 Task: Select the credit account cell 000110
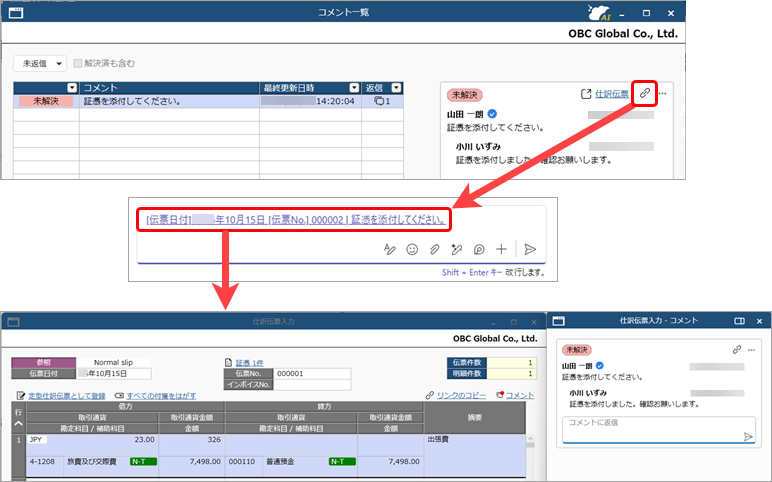click(242, 461)
